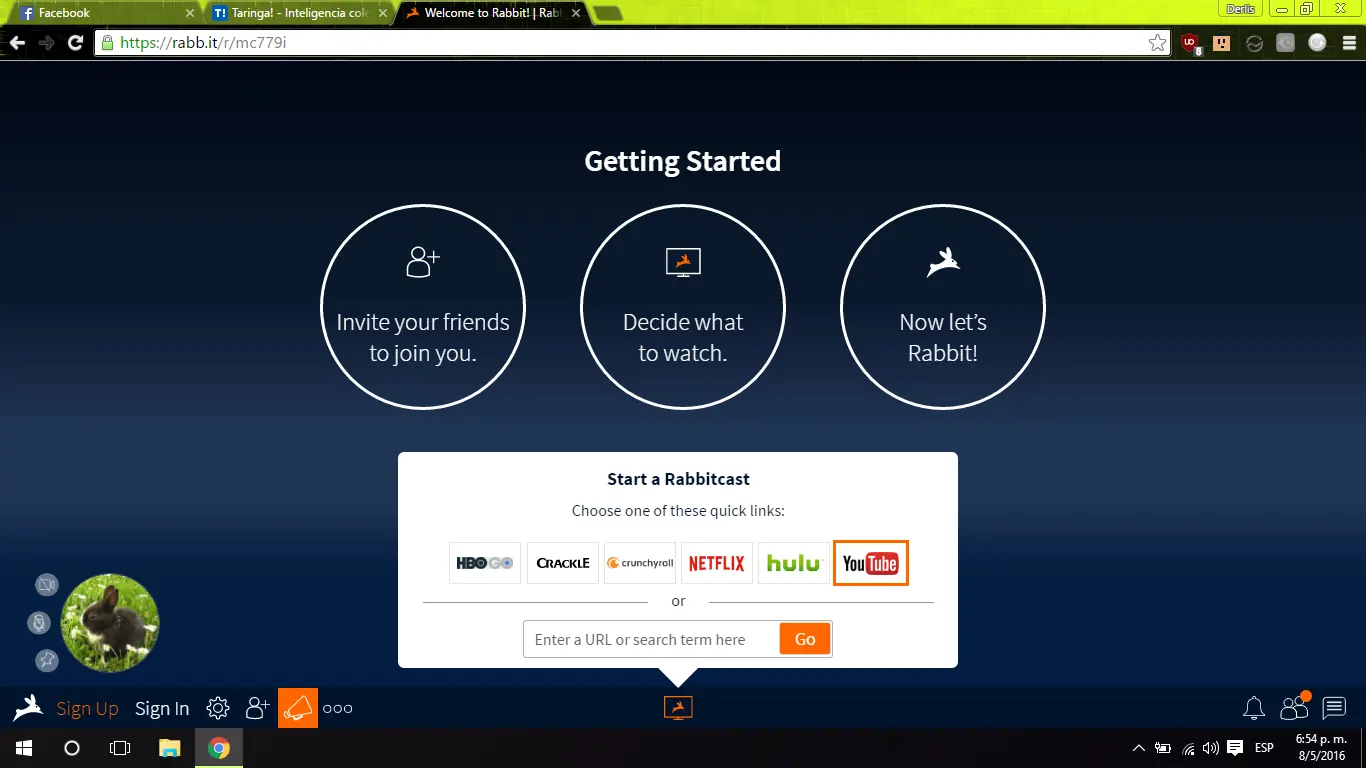The width and height of the screenshot is (1366, 768).
Task: Open the Sign Up link
Action: (x=87, y=709)
